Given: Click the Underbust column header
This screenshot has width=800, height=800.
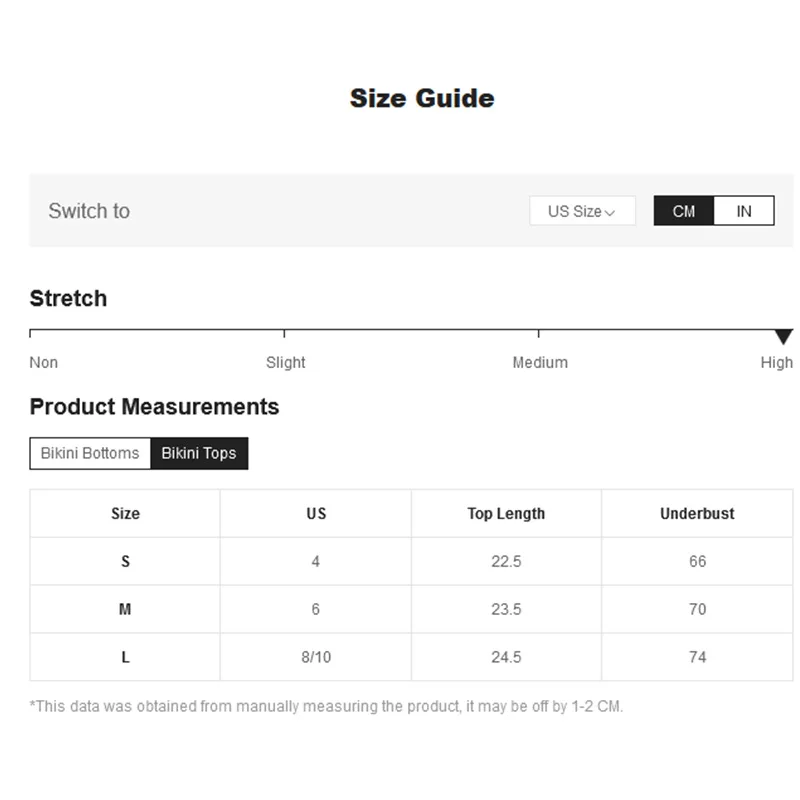Looking at the screenshot, I should 697,514.
